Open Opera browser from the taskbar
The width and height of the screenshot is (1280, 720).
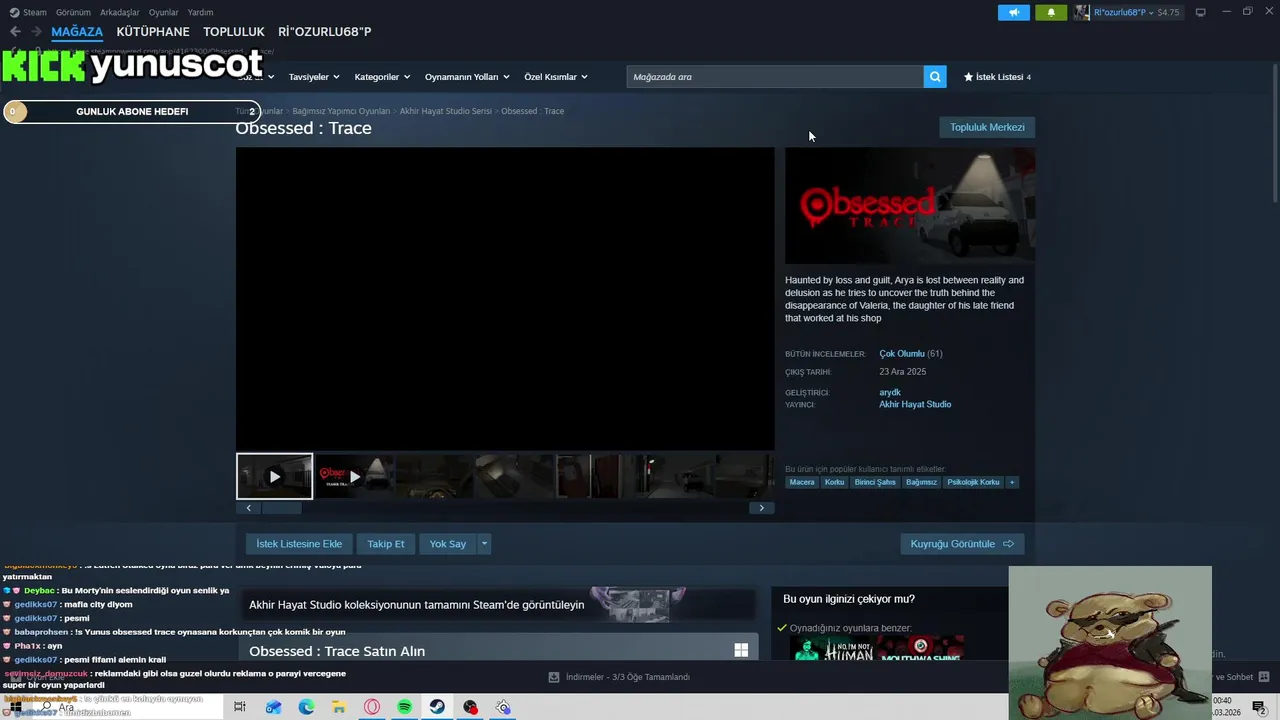(372, 707)
